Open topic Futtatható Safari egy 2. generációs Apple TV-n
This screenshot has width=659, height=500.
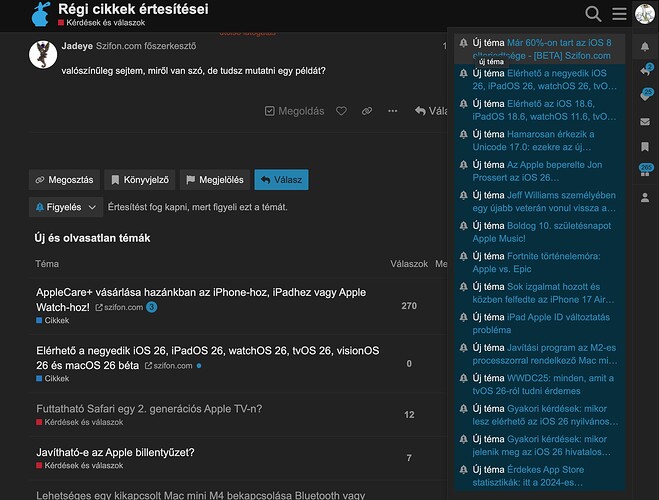coord(149,408)
